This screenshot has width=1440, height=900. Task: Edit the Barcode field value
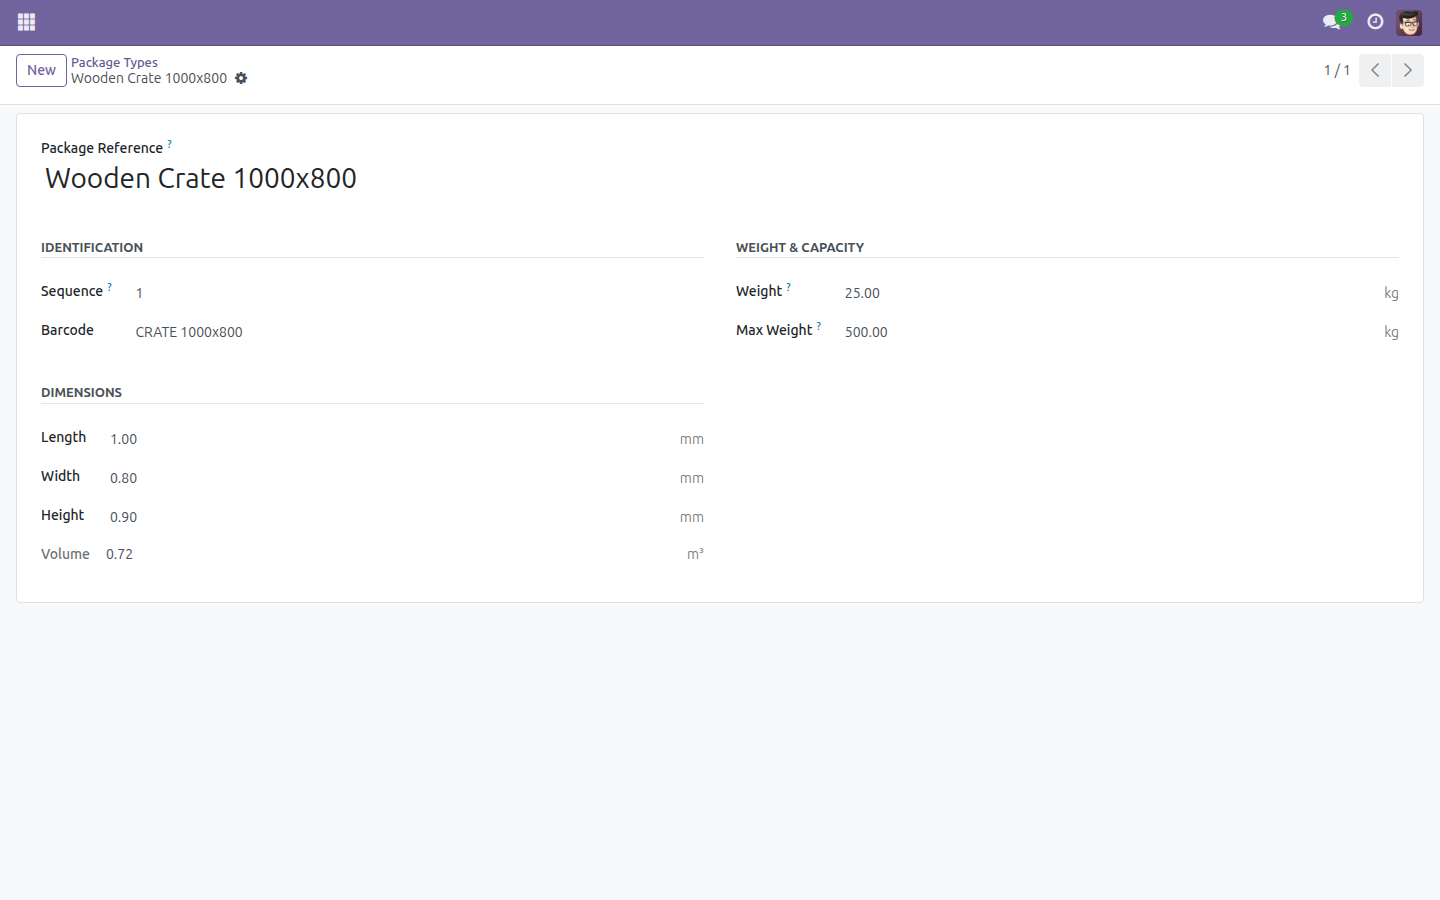(418, 332)
